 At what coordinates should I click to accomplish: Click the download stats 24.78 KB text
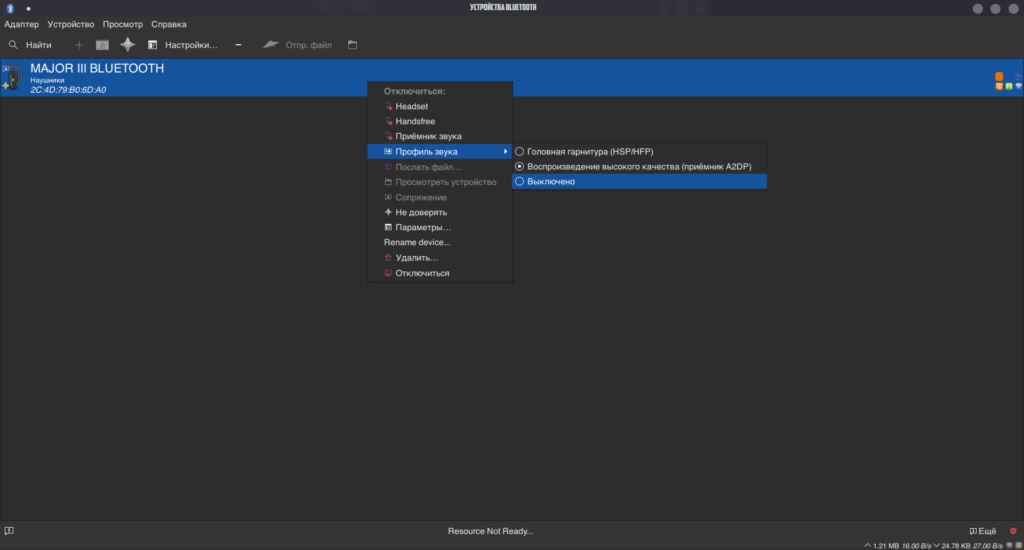click(955, 546)
